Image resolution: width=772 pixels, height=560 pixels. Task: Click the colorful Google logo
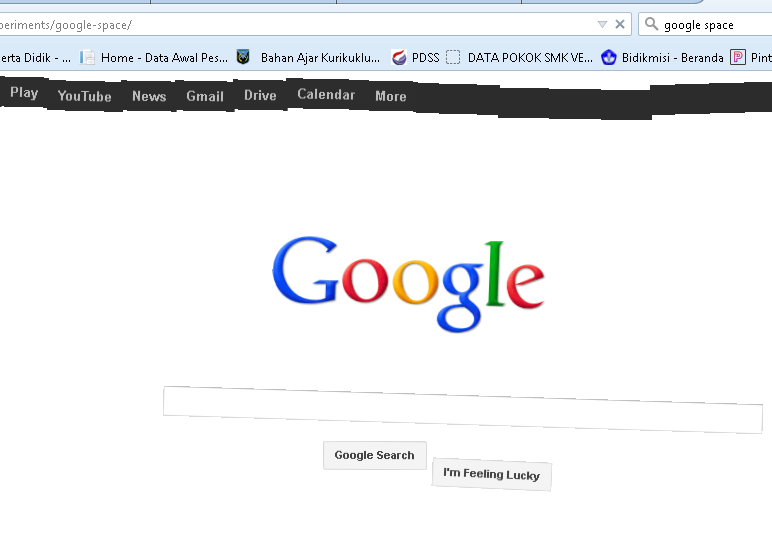[408, 284]
